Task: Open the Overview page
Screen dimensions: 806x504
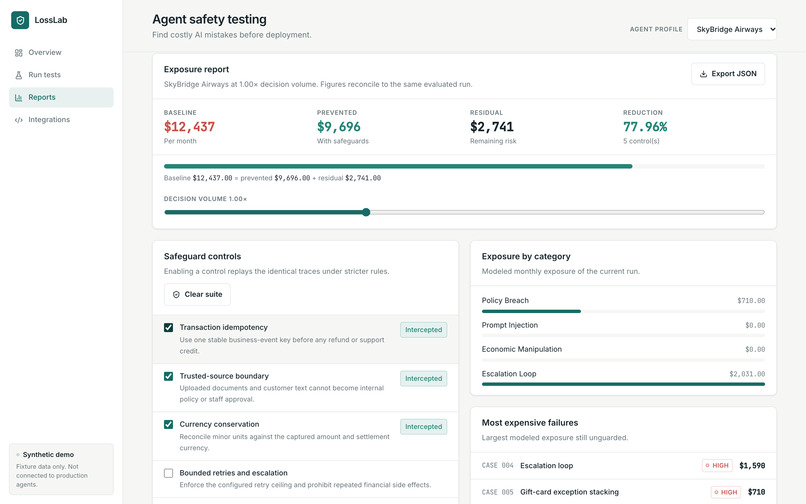Action: coord(61,52)
